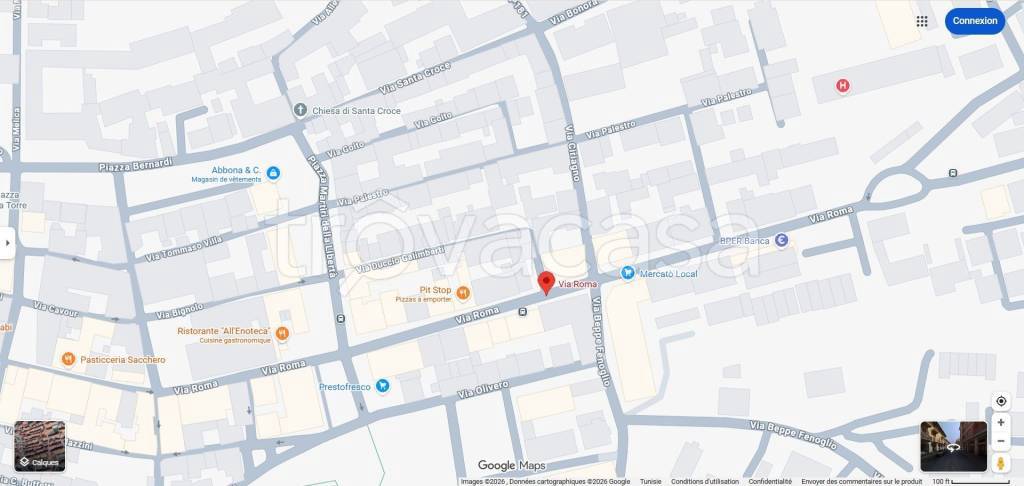This screenshot has width=1024, height=486.
Task: Open the Google apps grid icon
Action: [921, 21]
